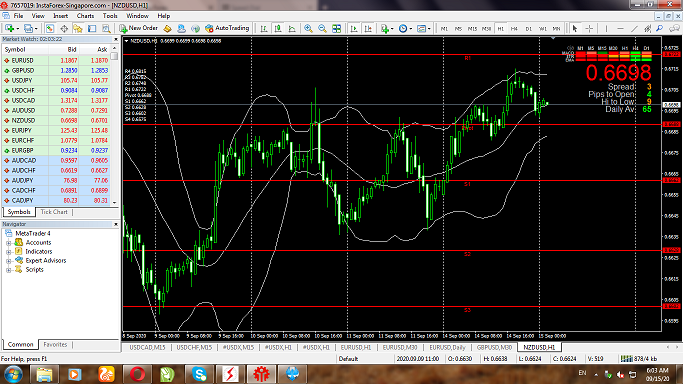Image resolution: width=683 pixels, height=384 pixels.
Task: Tile chart windows icon
Action: point(336,29)
